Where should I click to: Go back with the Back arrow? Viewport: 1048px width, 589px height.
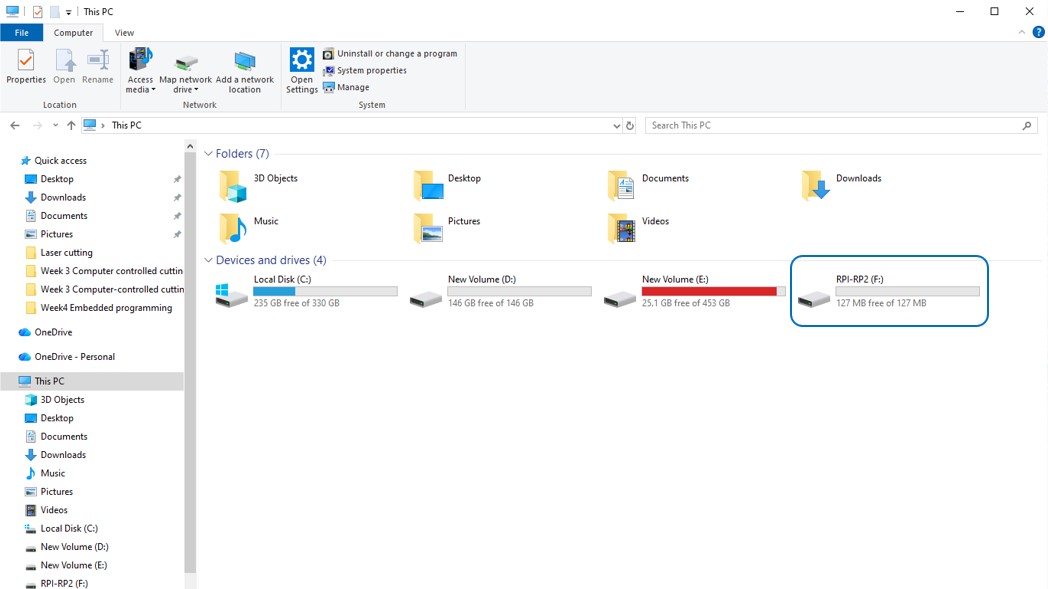point(15,125)
